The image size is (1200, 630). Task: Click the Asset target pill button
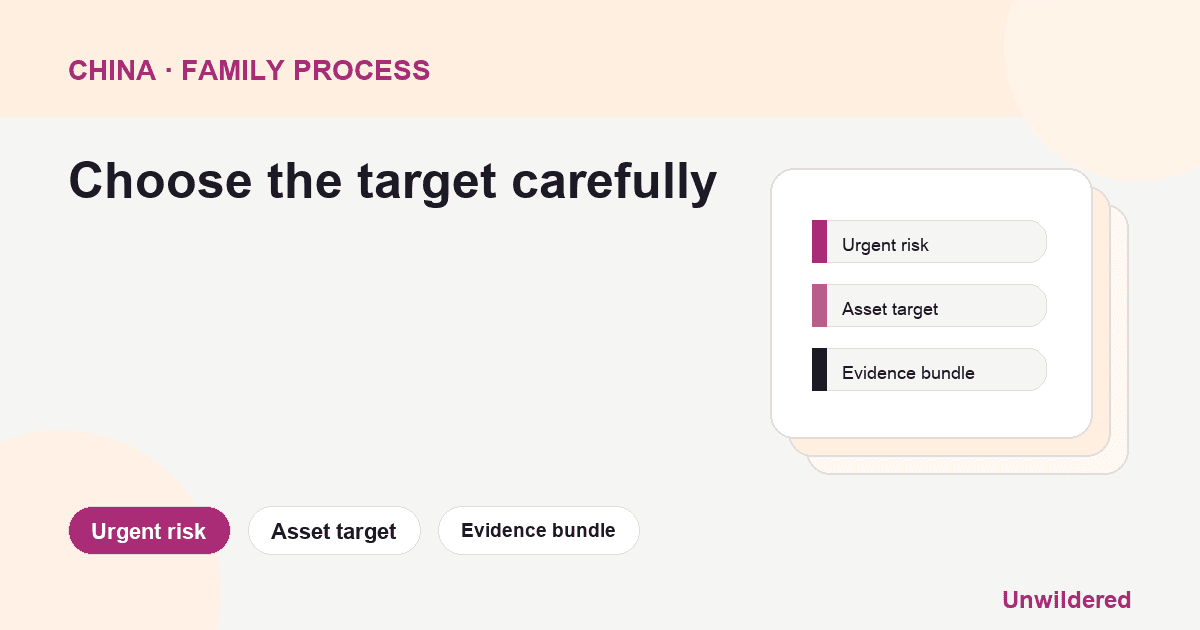click(x=334, y=531)
